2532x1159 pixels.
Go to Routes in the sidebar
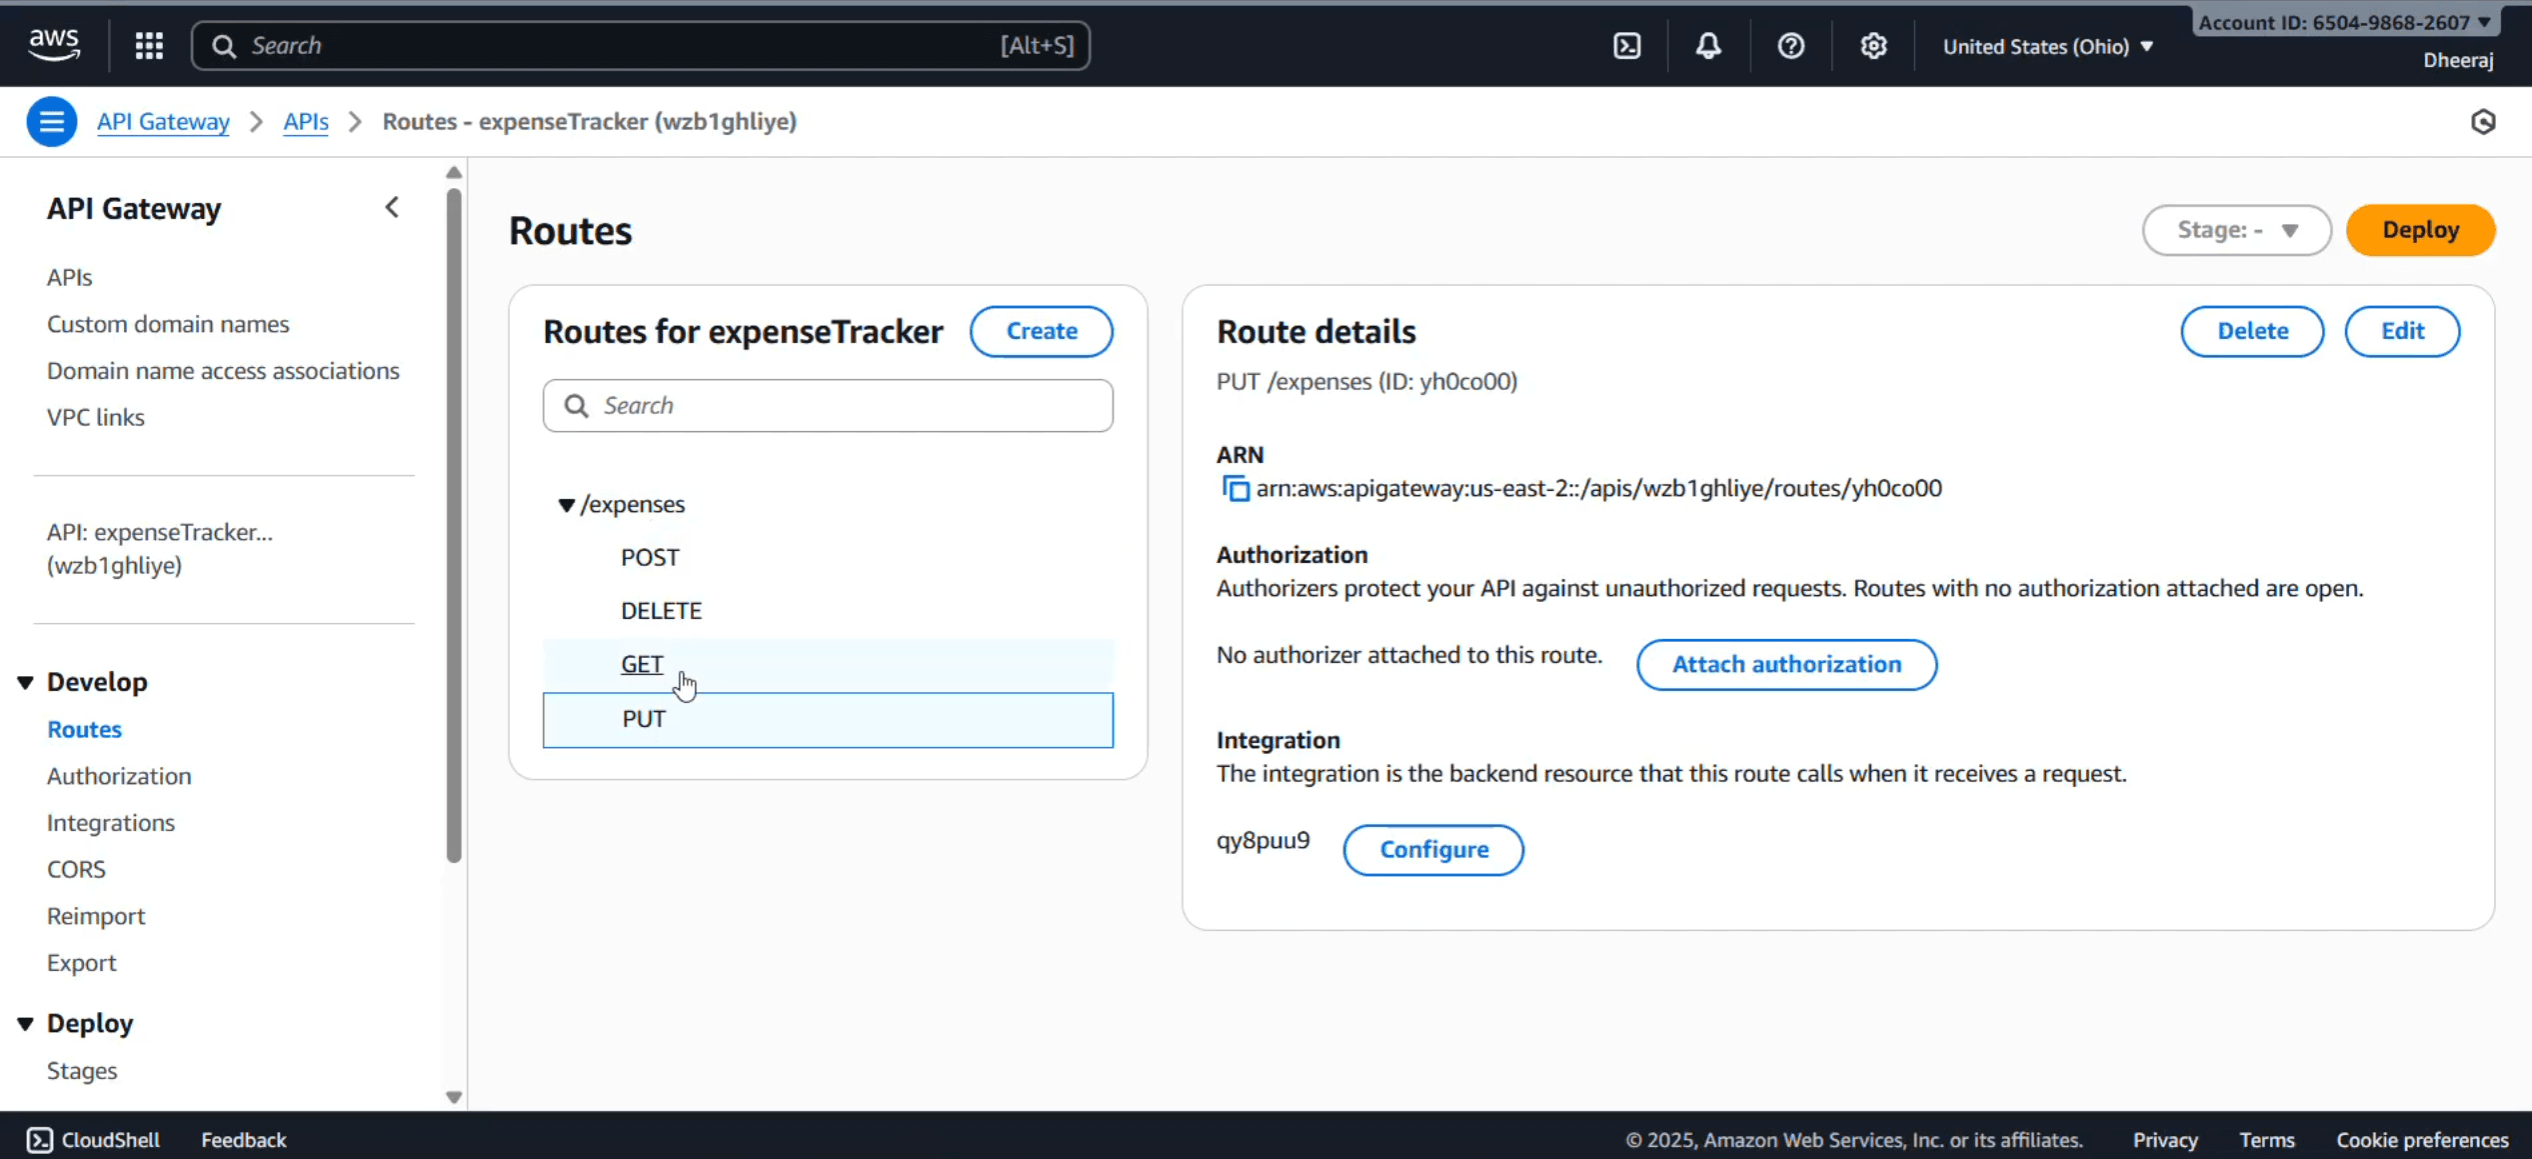coord(84,730)
